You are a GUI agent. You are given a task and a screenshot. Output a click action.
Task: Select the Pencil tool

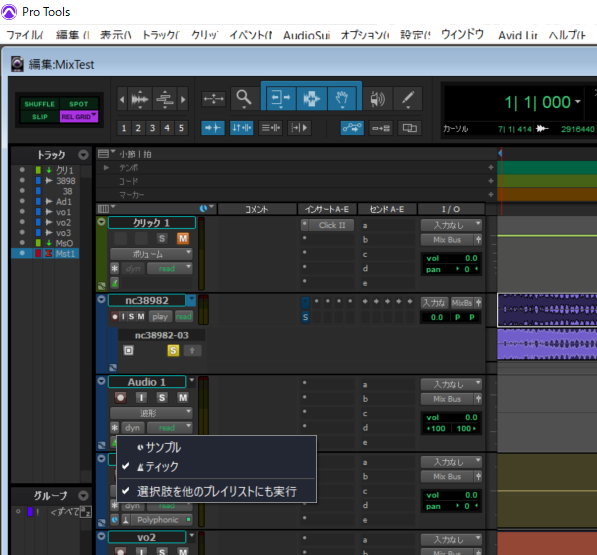[408, 99]
